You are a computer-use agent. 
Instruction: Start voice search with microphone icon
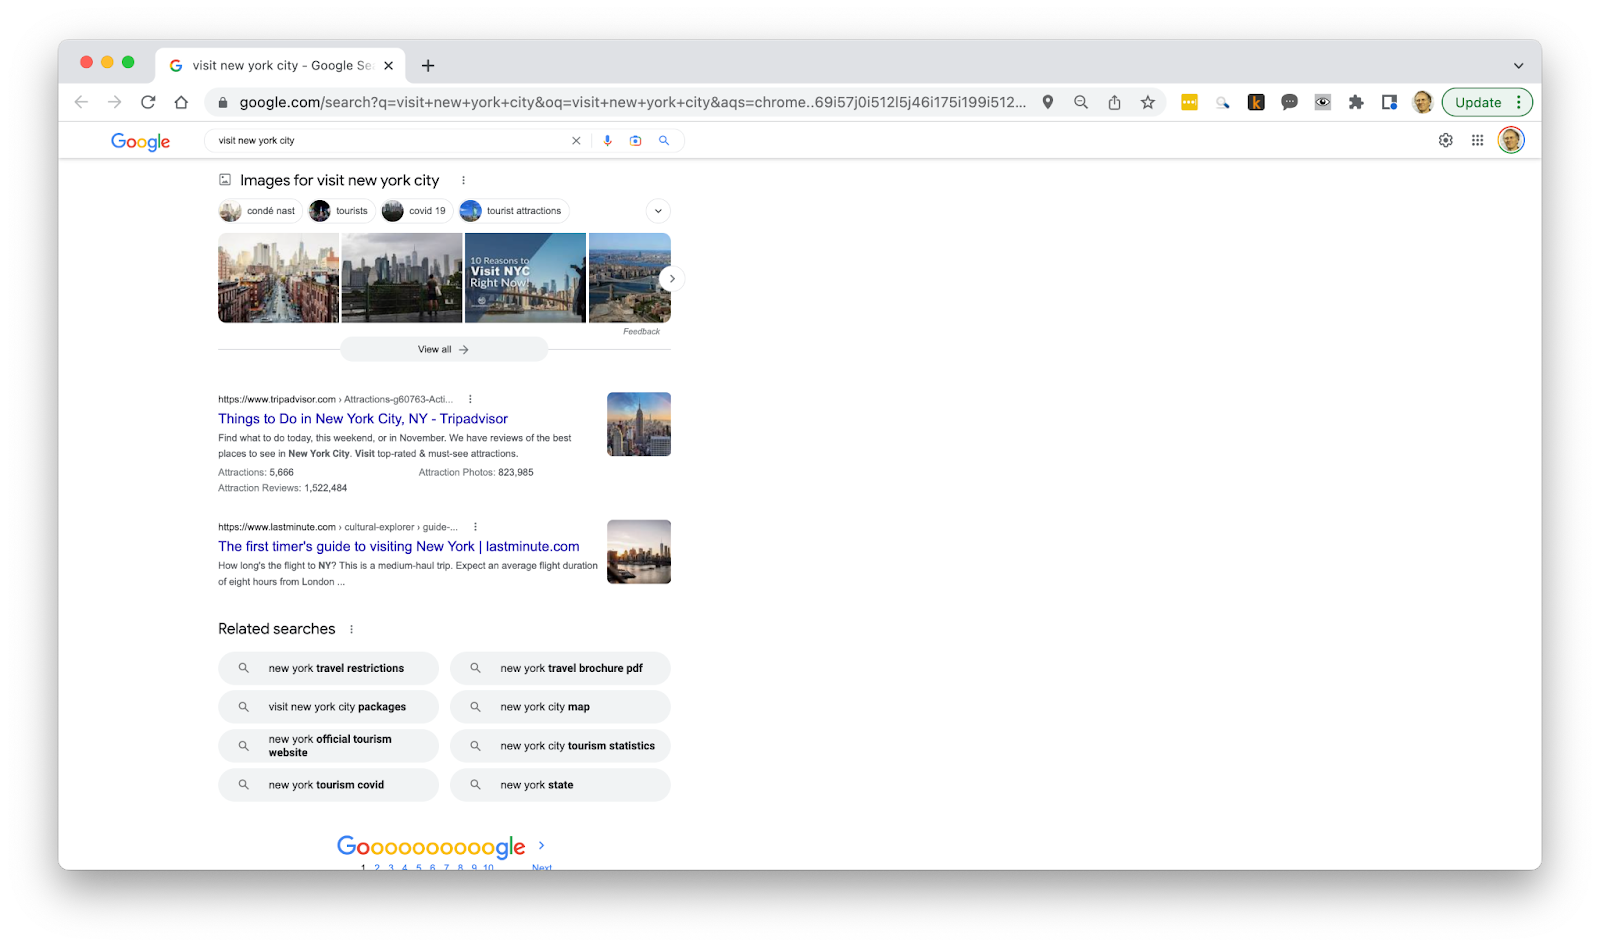pos(607,141)
